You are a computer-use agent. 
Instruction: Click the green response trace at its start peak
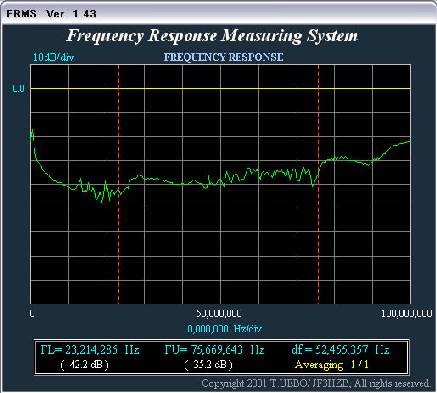32,134
